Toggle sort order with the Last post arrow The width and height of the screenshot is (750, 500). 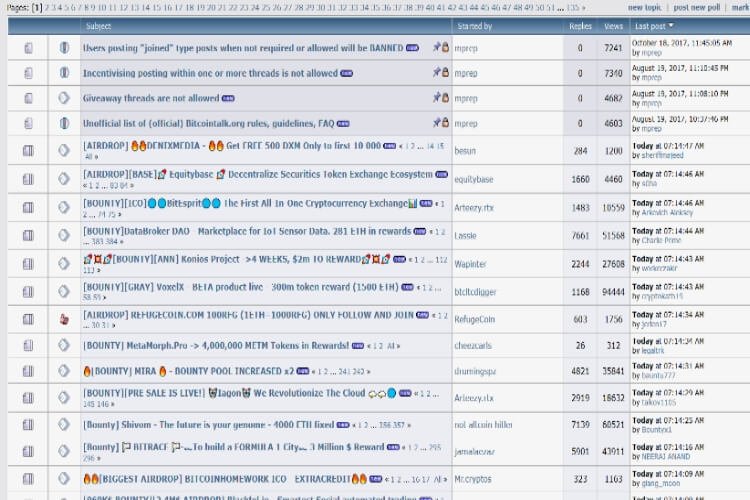click(x=670, y=26)
